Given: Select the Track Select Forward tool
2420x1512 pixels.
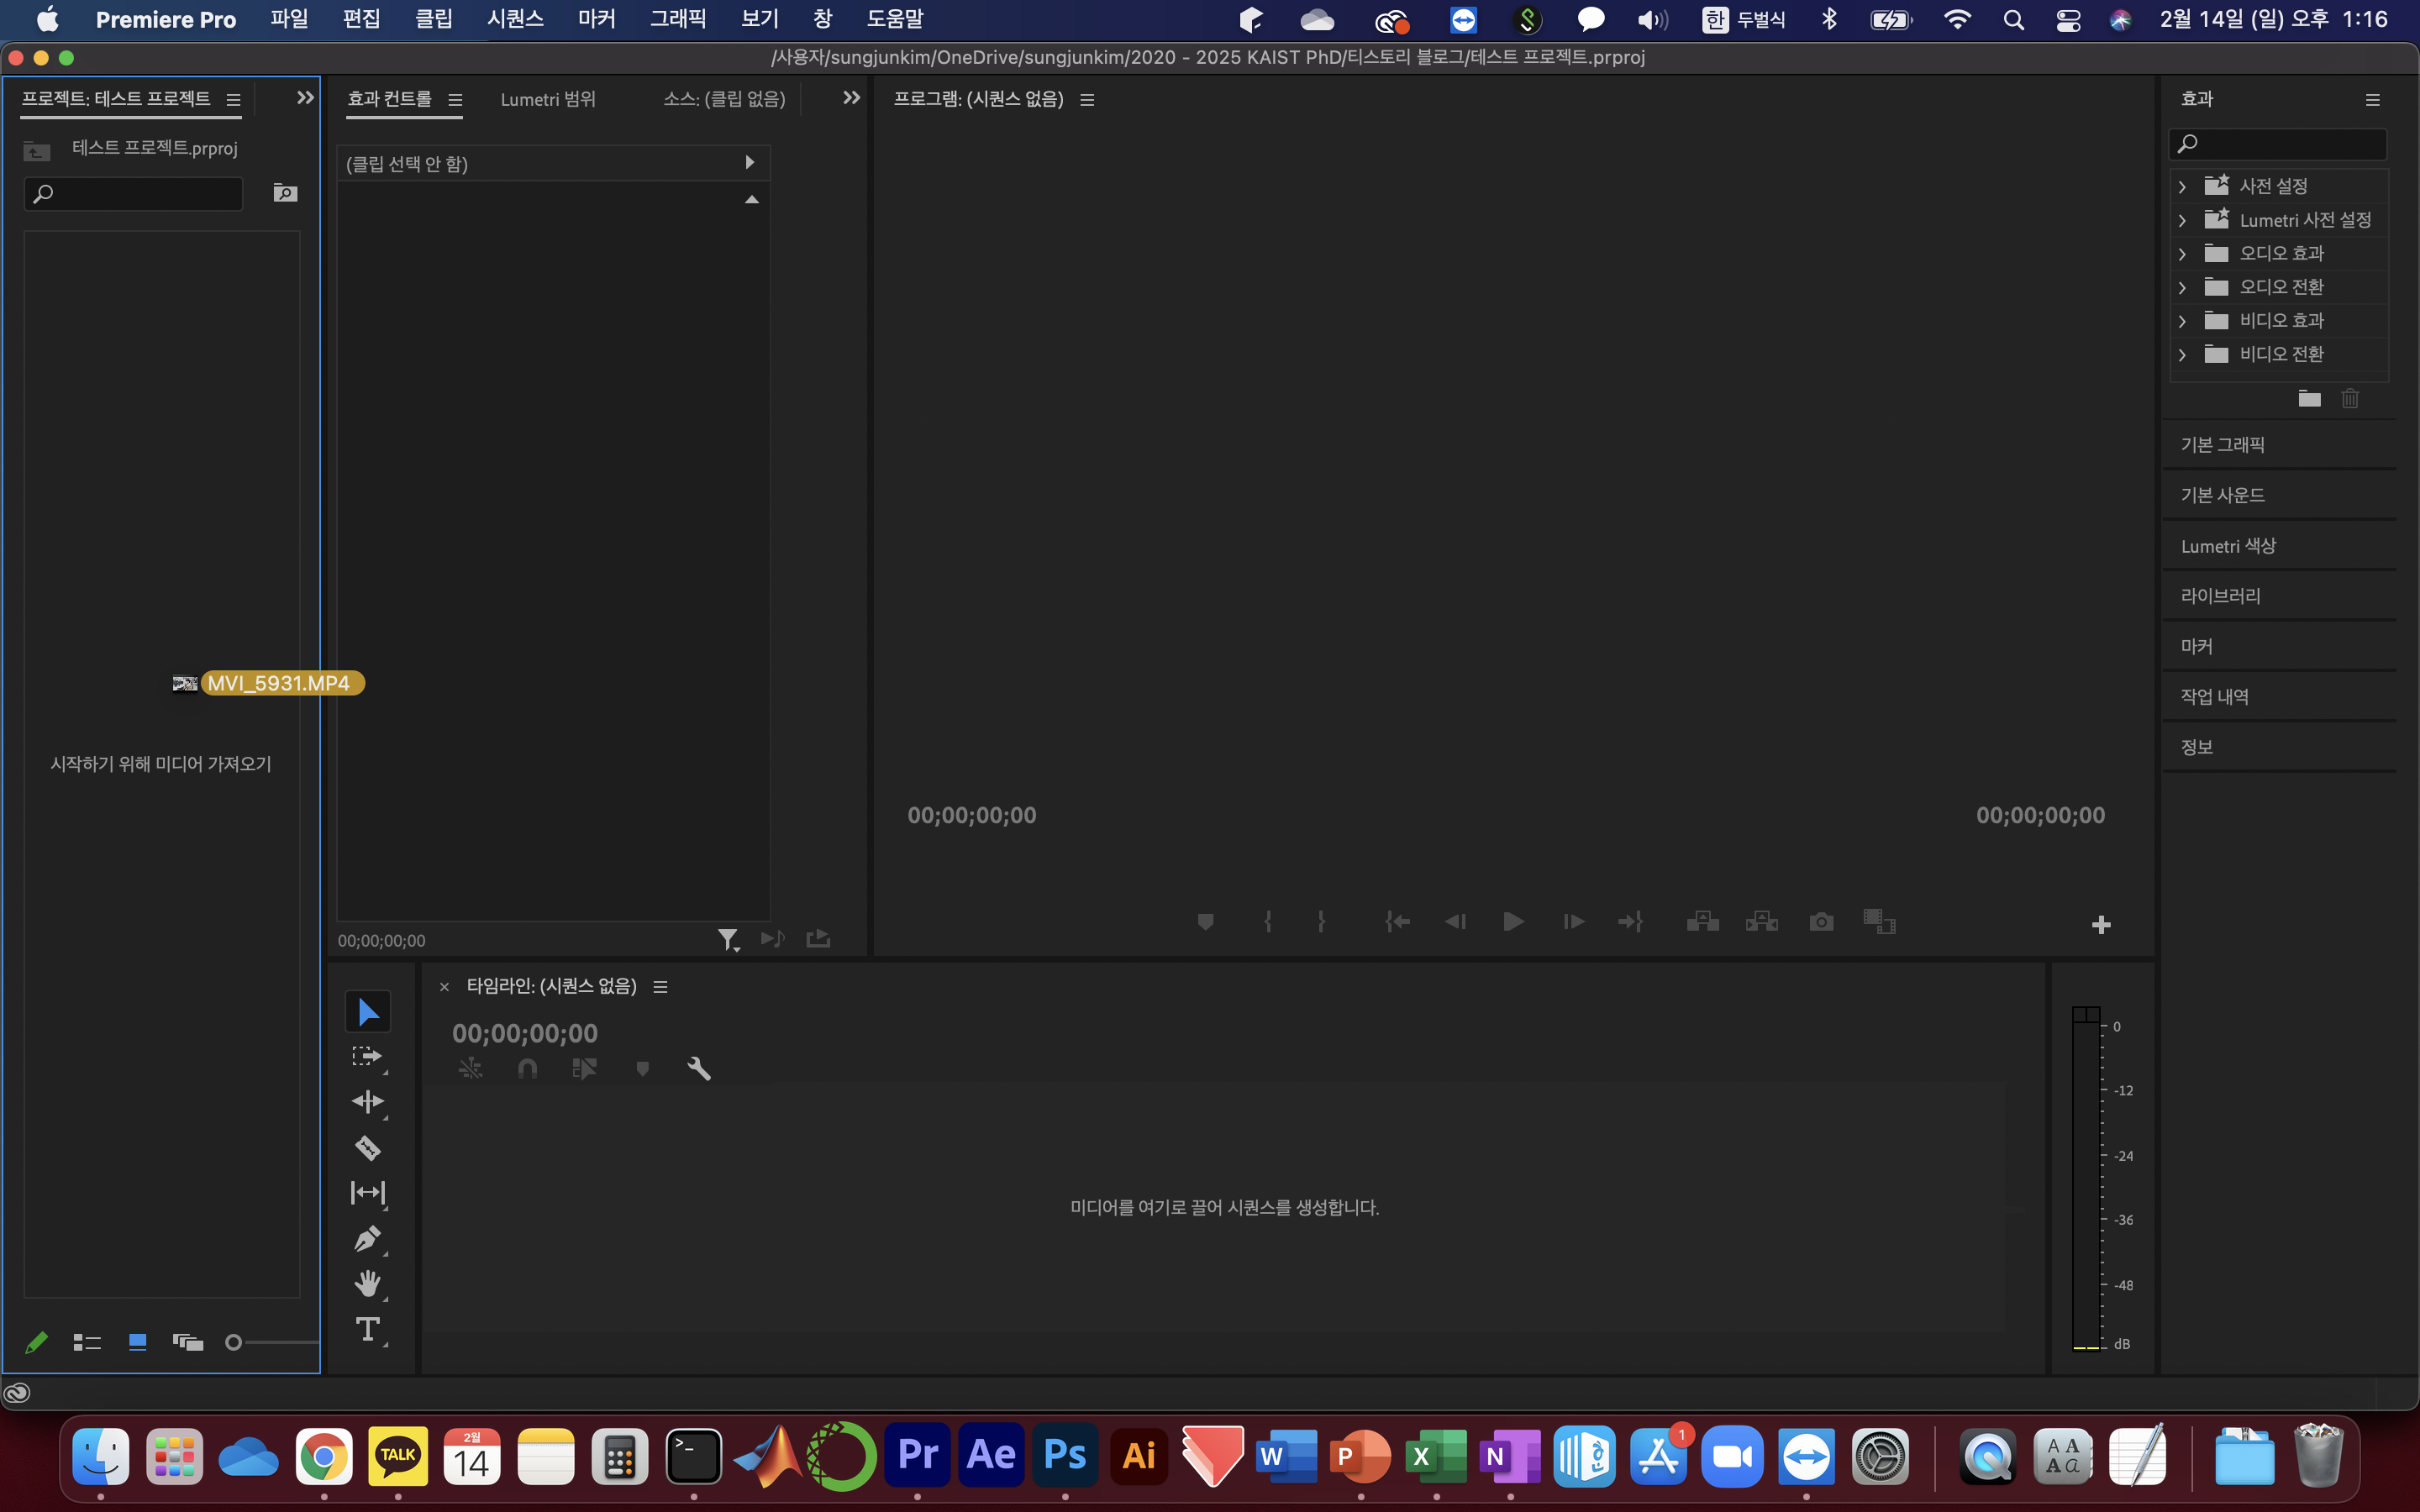Looking at the screenshot, I should (x=367, y=1056).
